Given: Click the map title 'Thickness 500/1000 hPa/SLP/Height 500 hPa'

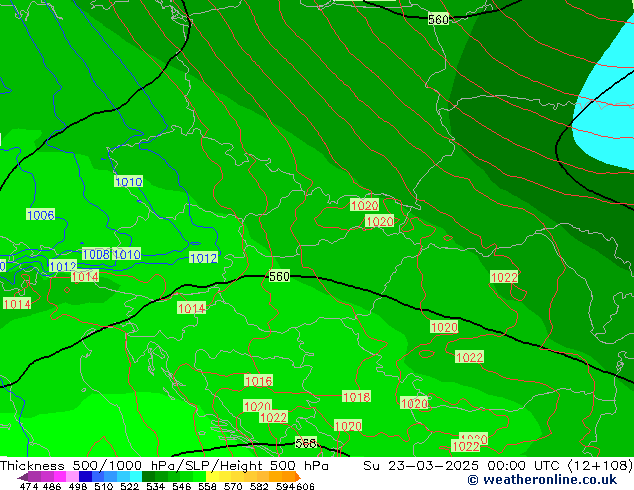Looking at the screenshot, I should [x=164, y=466].
